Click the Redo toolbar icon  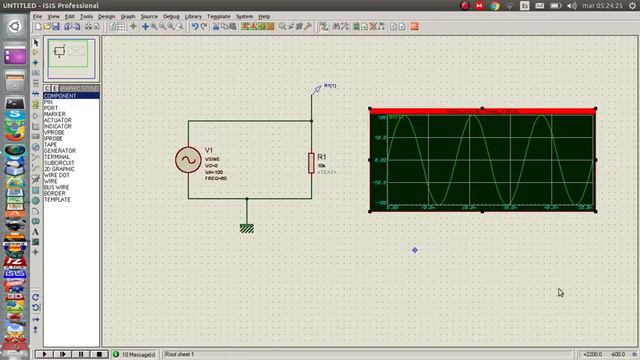point(204,27)
